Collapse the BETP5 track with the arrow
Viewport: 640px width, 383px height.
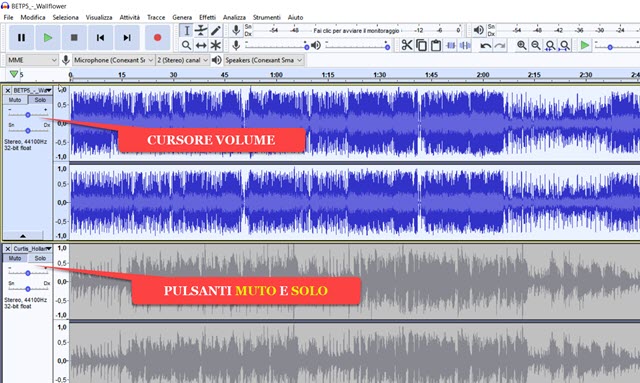[23, 236]
